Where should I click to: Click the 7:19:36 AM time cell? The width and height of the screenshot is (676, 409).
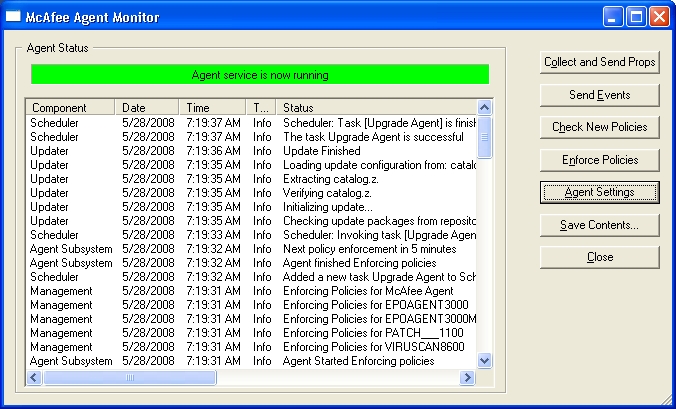pos(213,151)
